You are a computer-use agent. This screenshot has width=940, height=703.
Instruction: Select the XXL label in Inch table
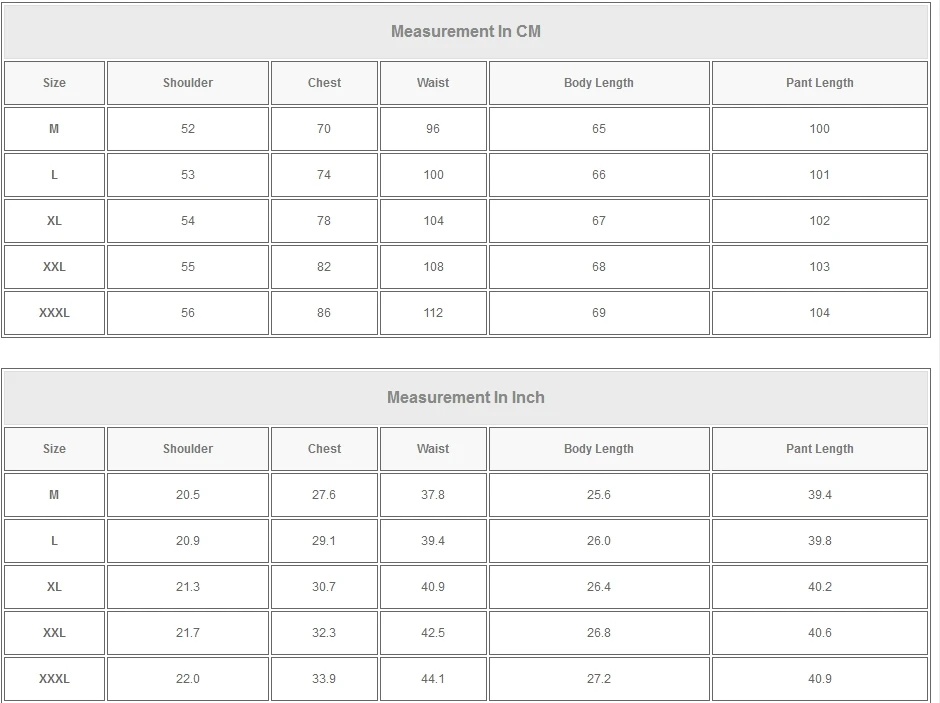point(55,633)
